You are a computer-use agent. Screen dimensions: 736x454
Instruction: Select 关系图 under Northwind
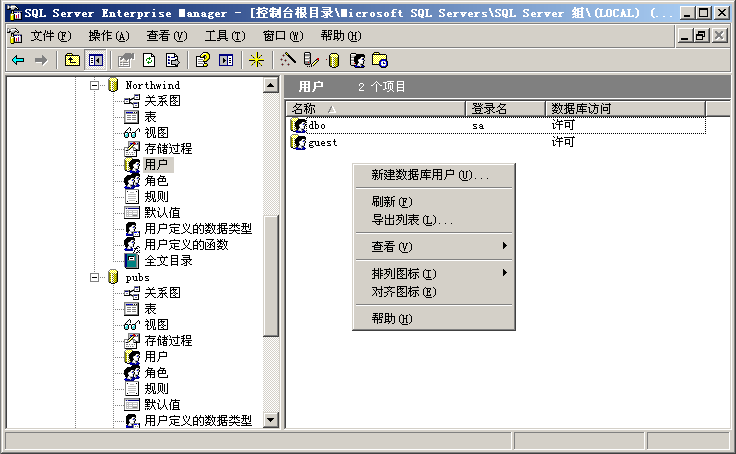[162, 100]
